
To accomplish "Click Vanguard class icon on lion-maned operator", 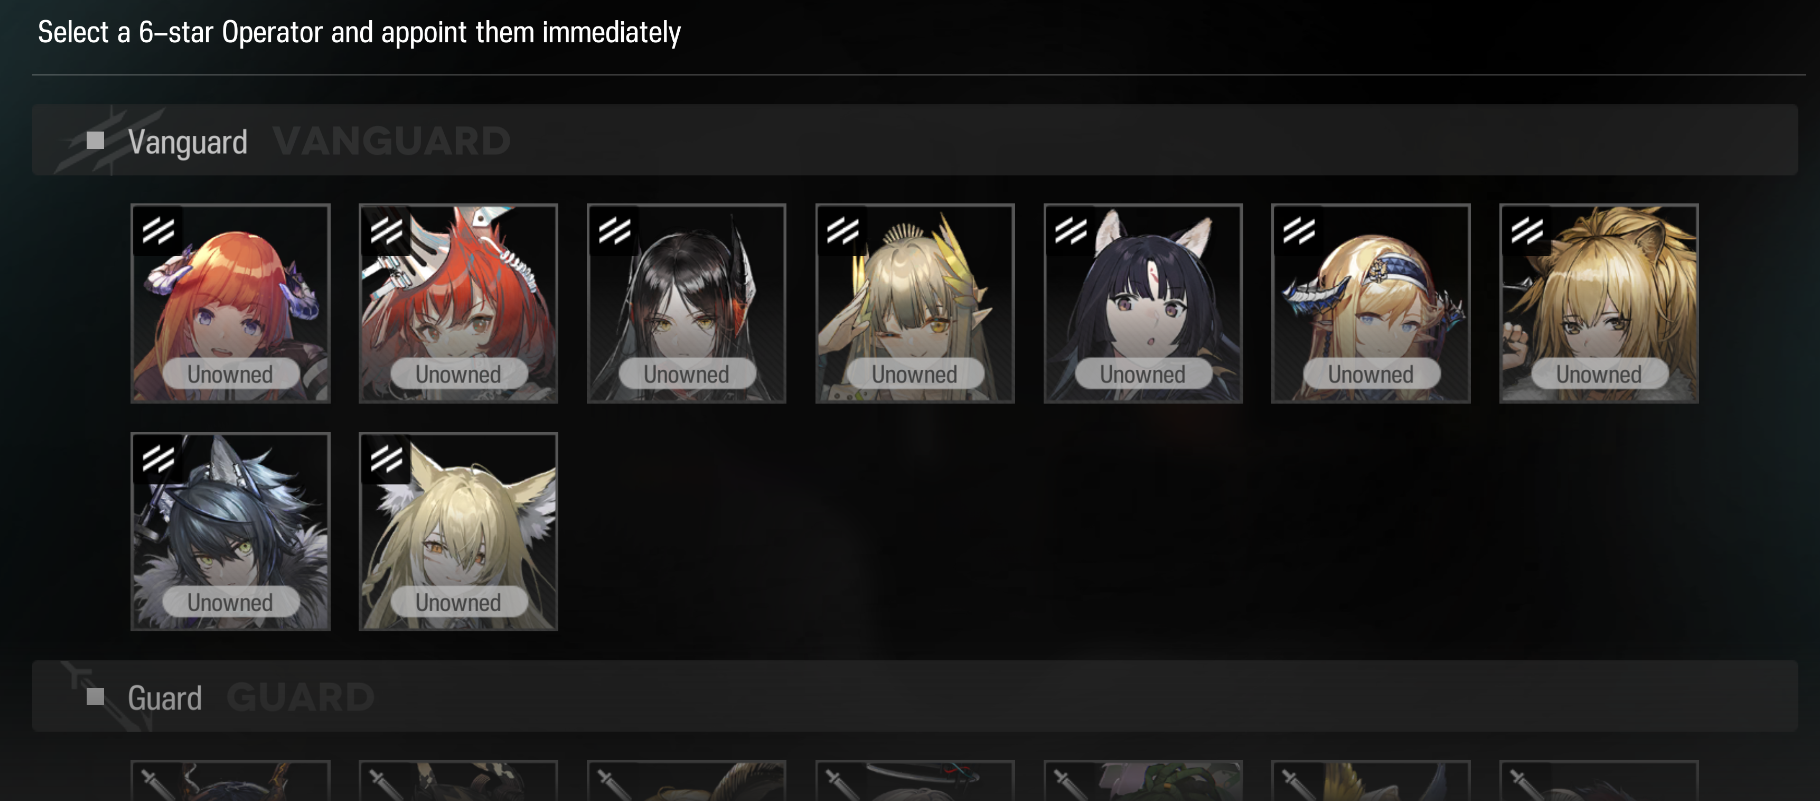I will pos(1527,231).
